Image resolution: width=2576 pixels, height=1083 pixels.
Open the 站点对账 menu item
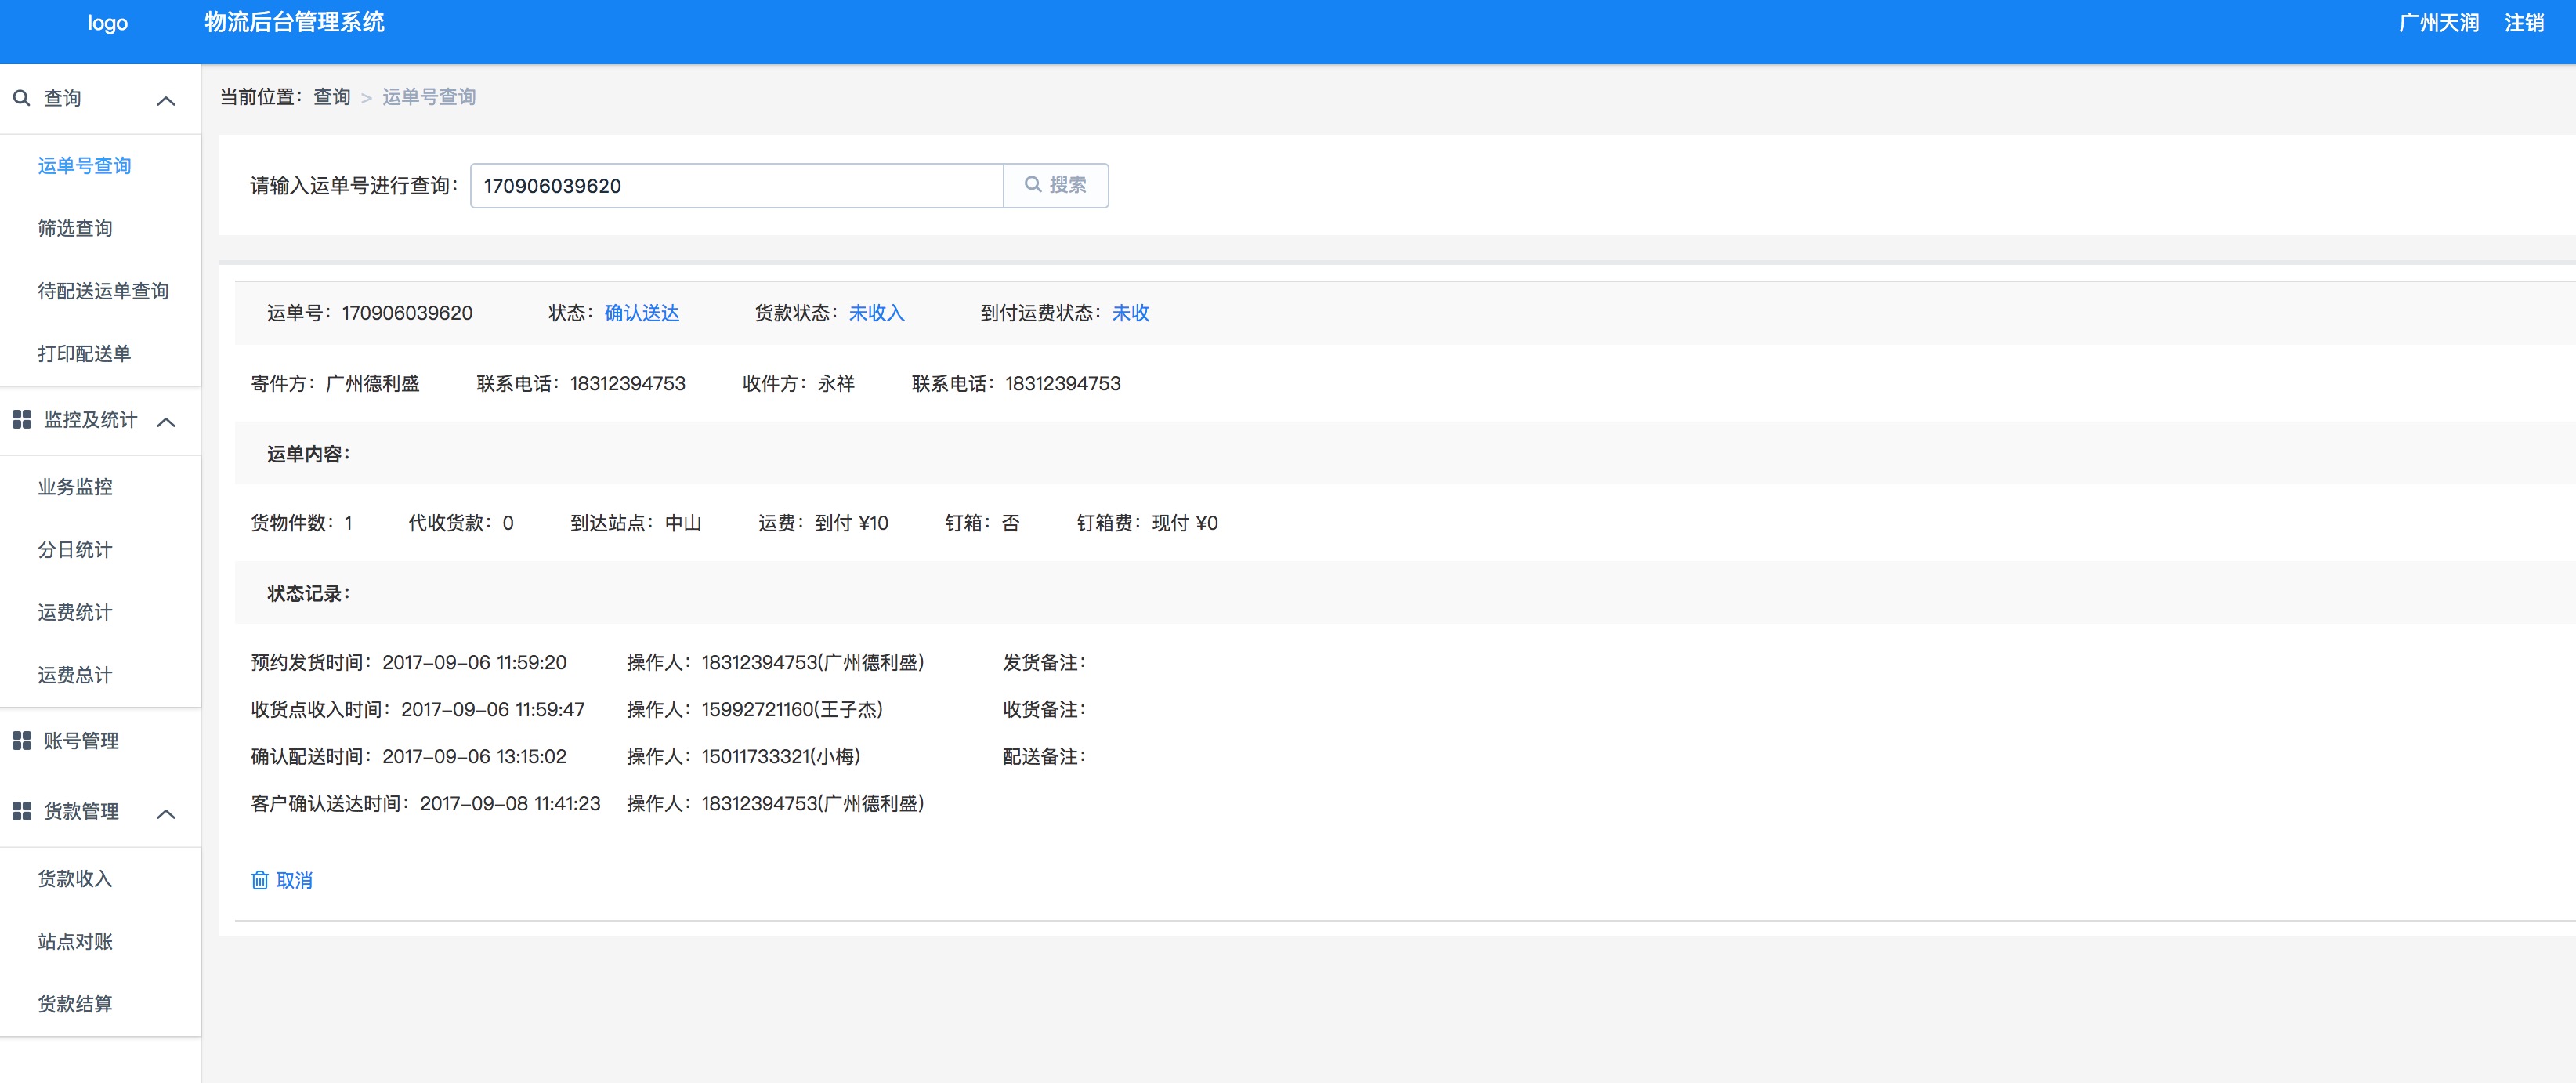(x=75, y=942)
